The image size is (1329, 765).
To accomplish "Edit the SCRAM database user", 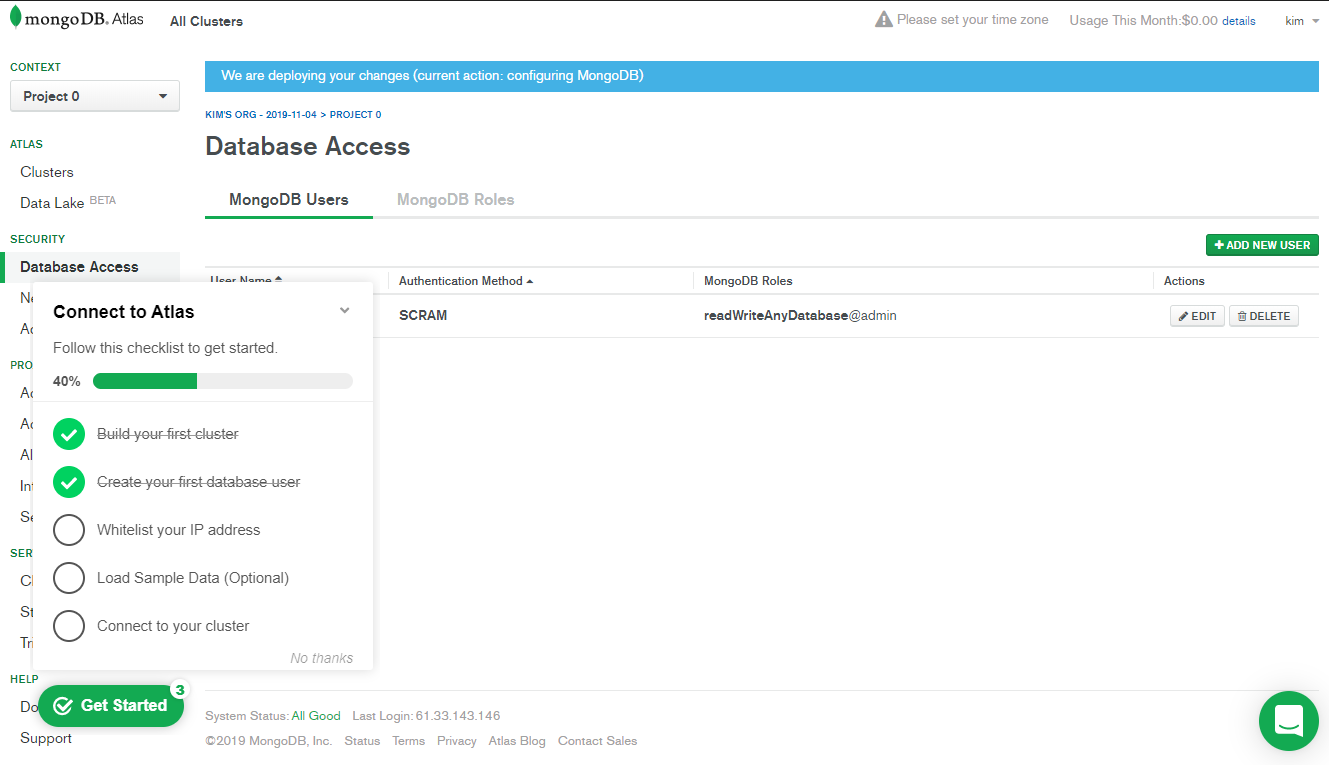I will tap(1197, 316).
